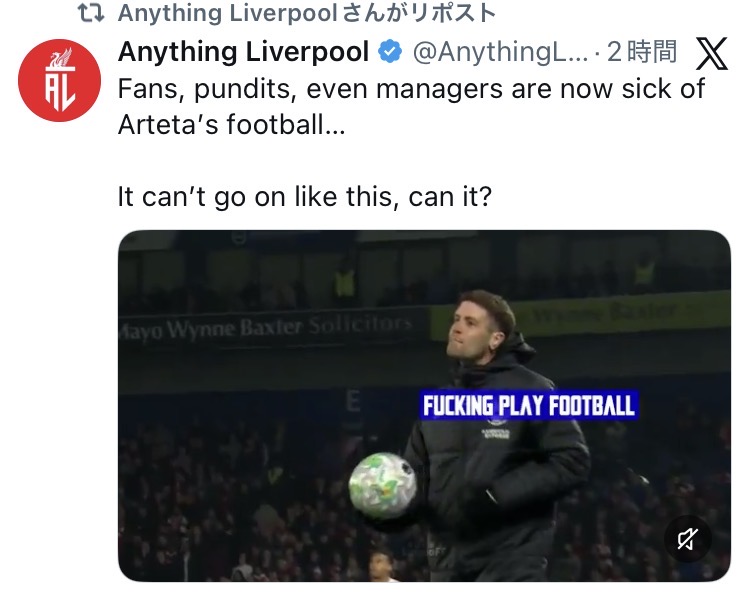This screenshot has width=750, height=596.
Task: Click the X logo icon
Action: tap(711, 52)
